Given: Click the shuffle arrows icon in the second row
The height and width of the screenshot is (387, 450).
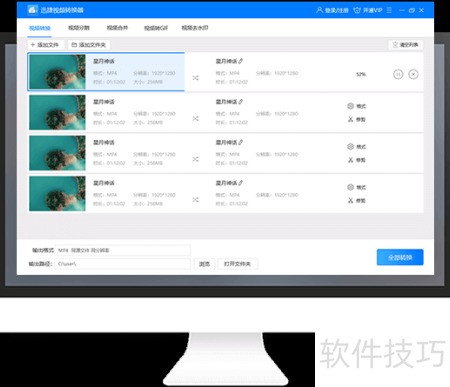Looking at the screenshot, I should click(196, 118).
